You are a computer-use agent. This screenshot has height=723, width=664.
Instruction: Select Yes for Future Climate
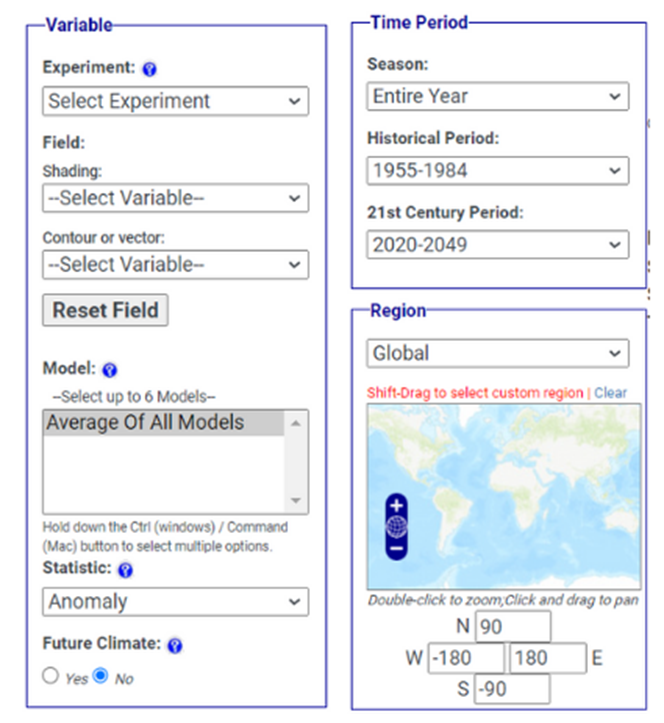pyautogui.click(x=51, y=676)
